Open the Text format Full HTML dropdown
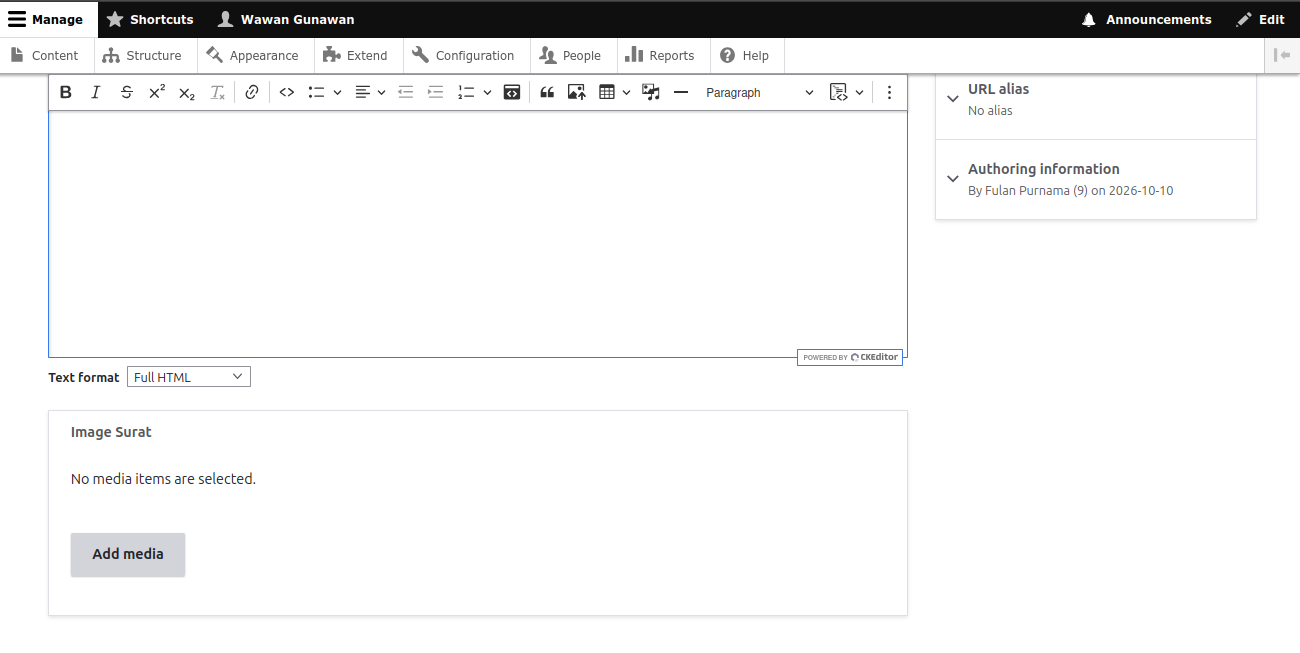Screen dimensions: 1300x653 pos(189,377)
